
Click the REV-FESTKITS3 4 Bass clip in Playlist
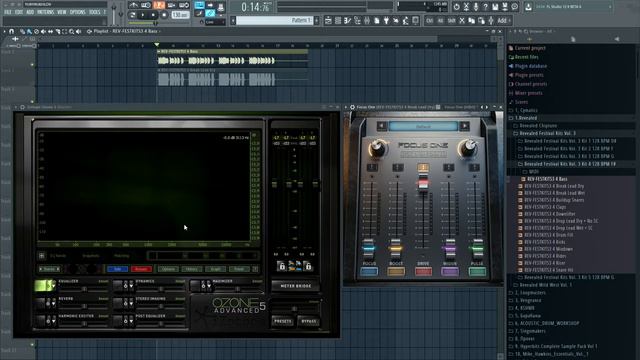tap(233, 59)
